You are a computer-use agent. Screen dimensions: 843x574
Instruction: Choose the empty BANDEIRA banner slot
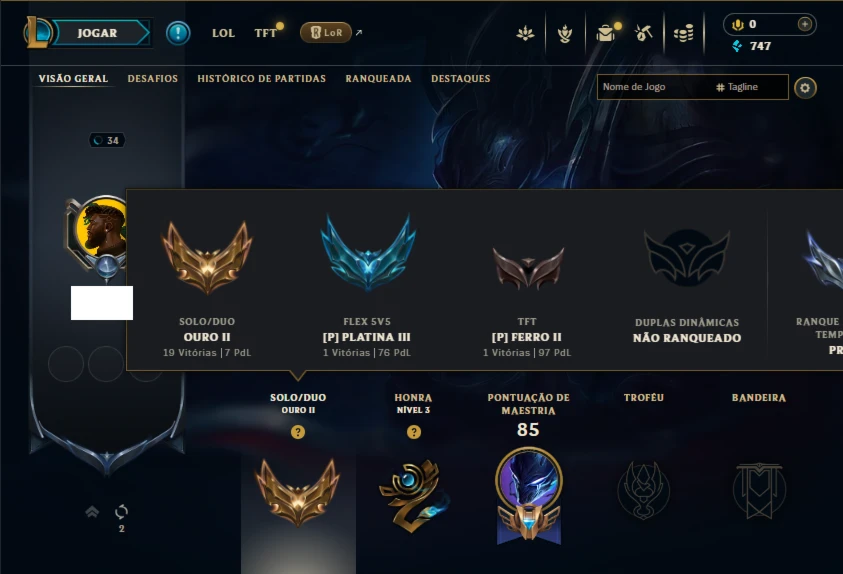coord(759,490)
